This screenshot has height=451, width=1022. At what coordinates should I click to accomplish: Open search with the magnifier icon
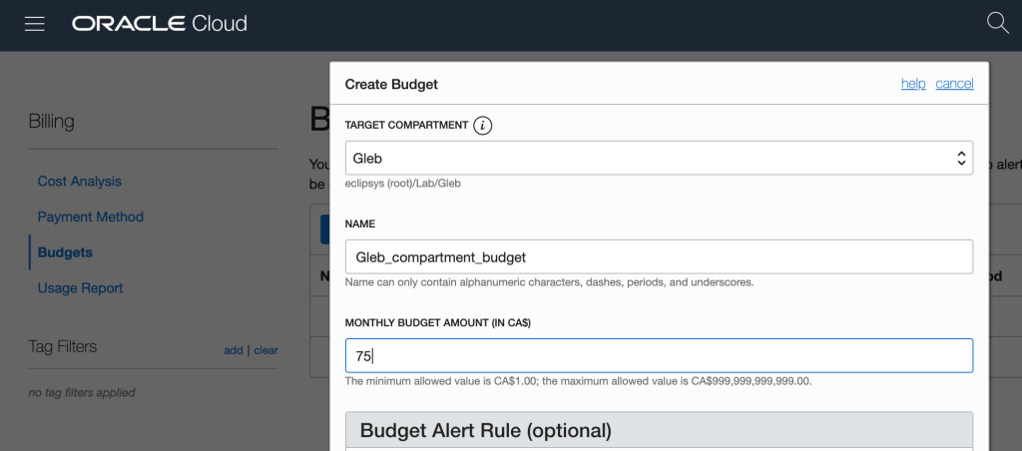(997, 23)
